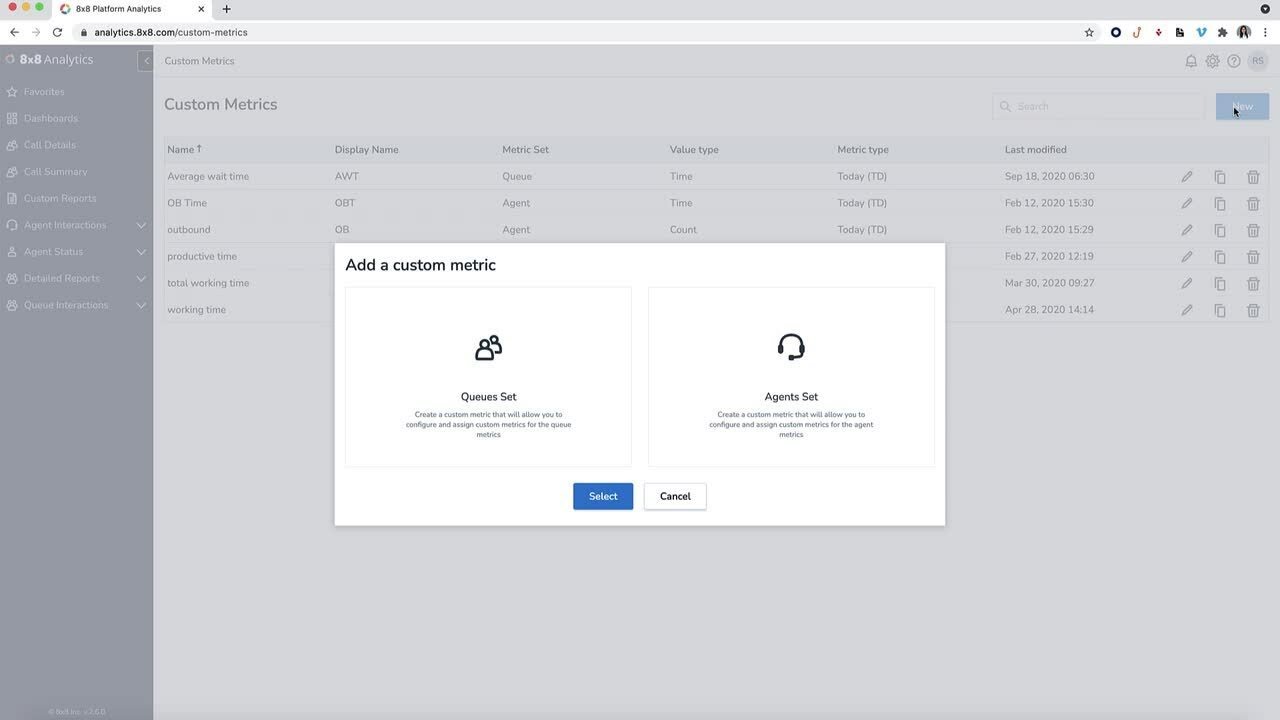Click Custom Metrics breadcrumb
Screen dimensions: 1280x720
click(199, 61)
